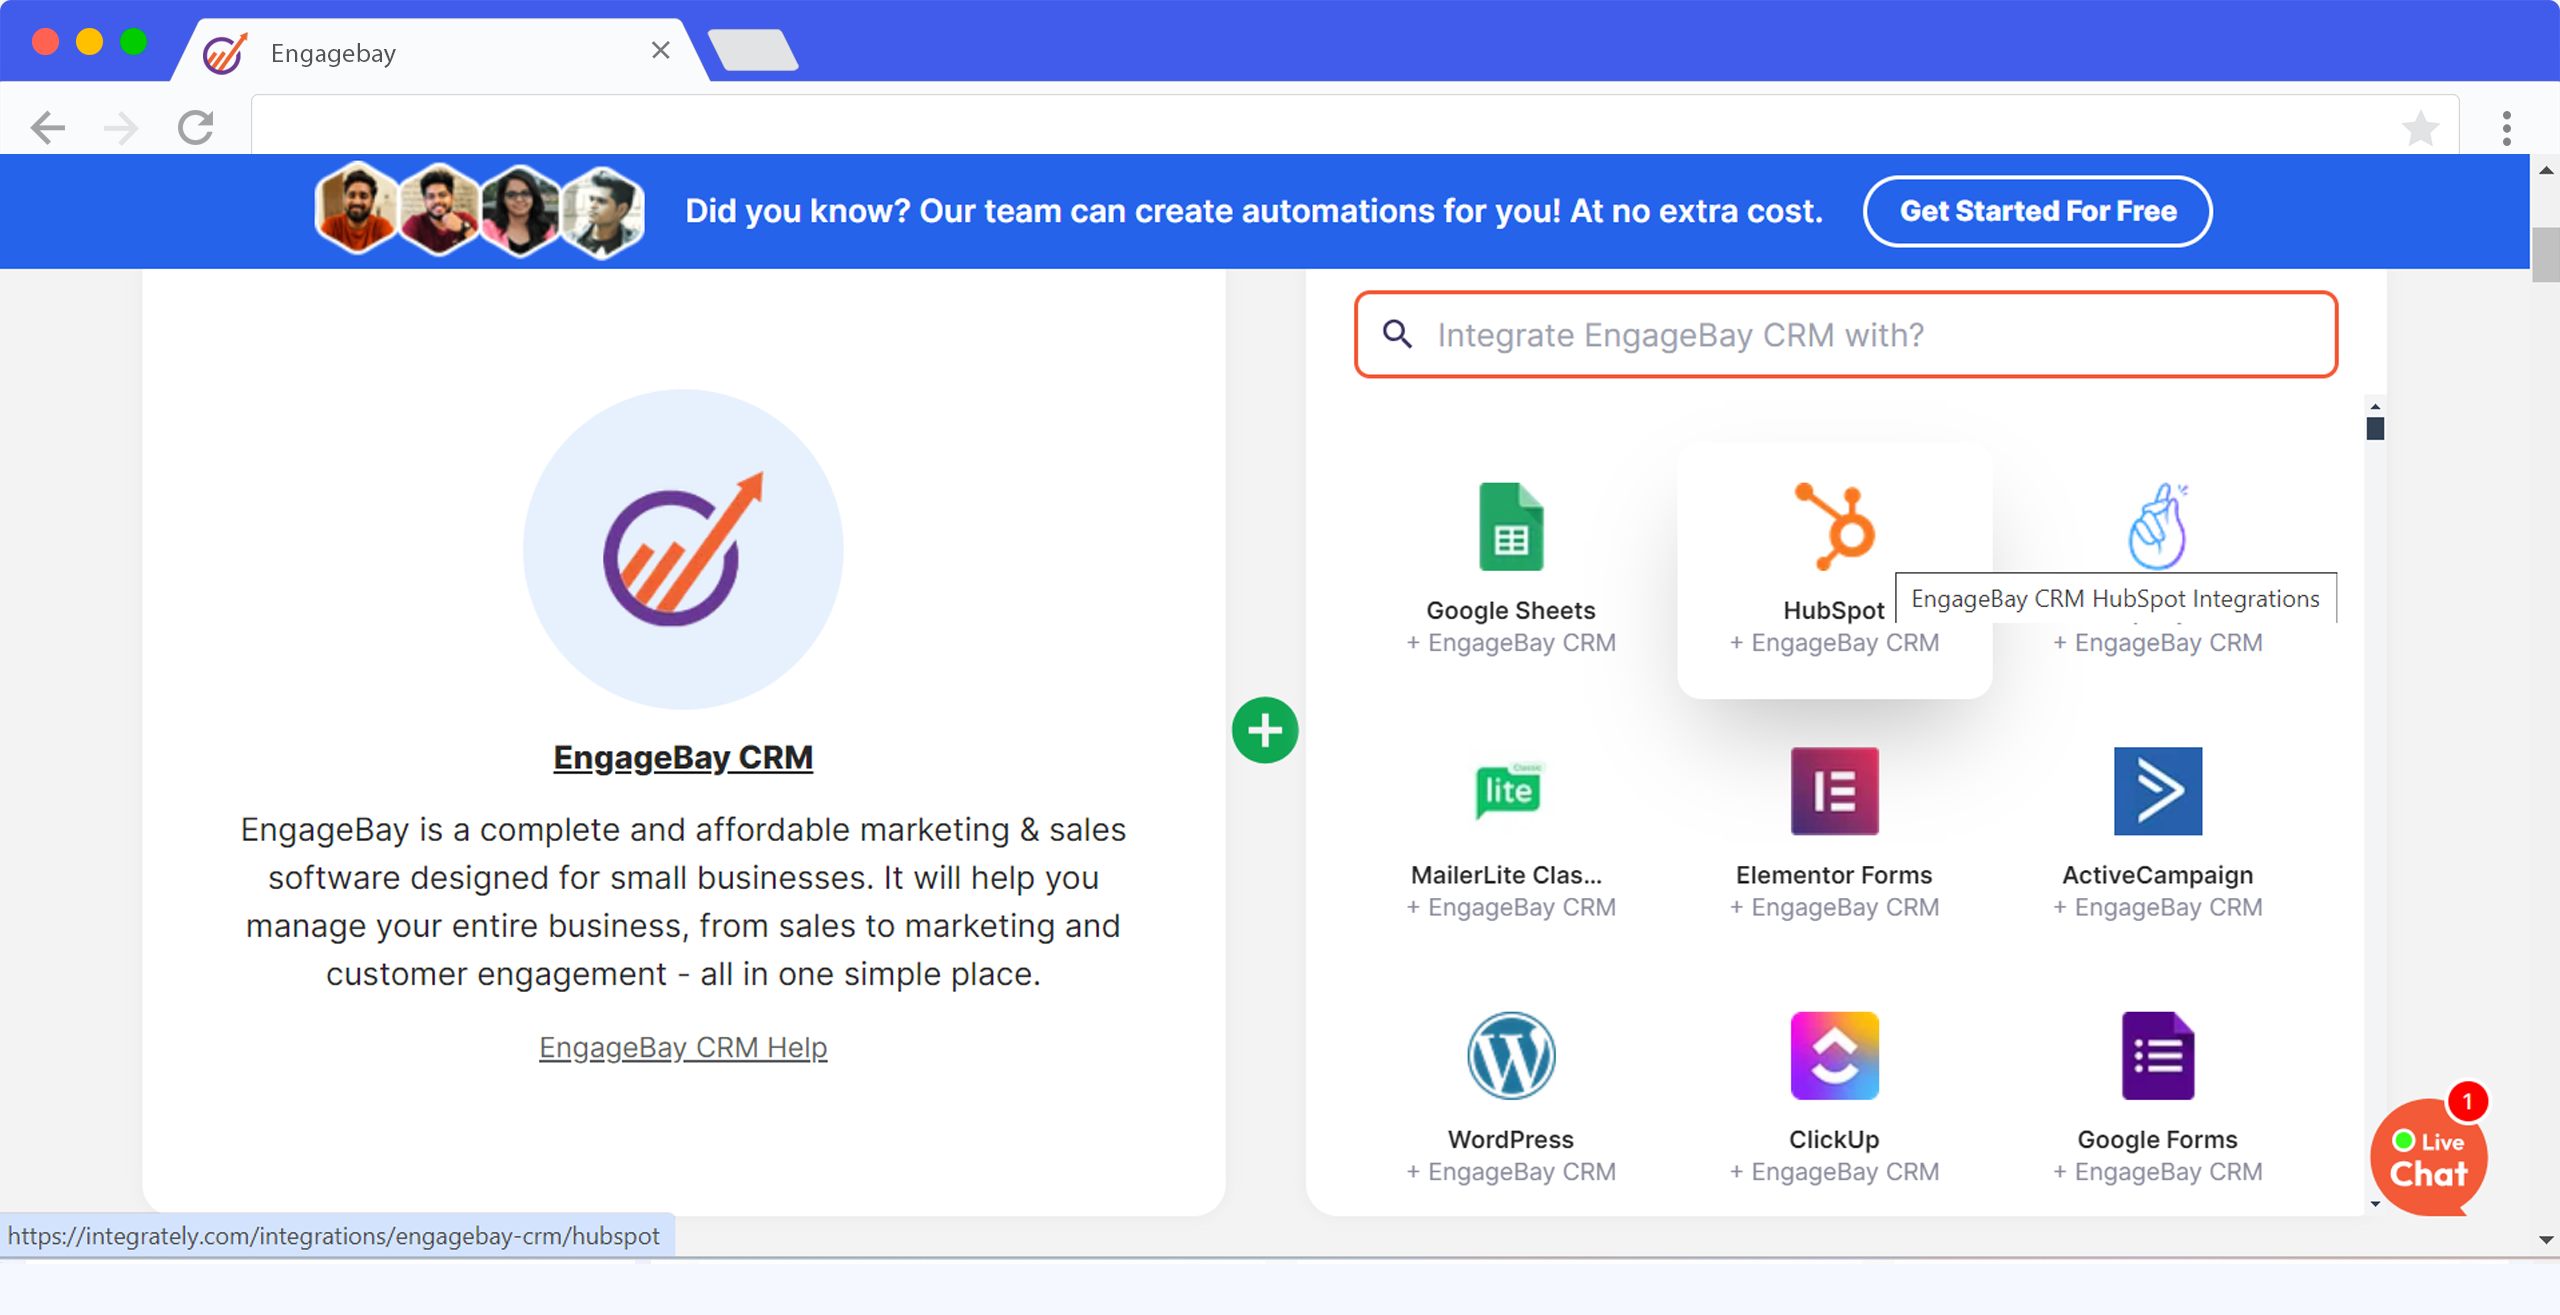Click the ClickUp label
The height and width of the screenshot is (1315, 2560).
pos(1834,1139)
